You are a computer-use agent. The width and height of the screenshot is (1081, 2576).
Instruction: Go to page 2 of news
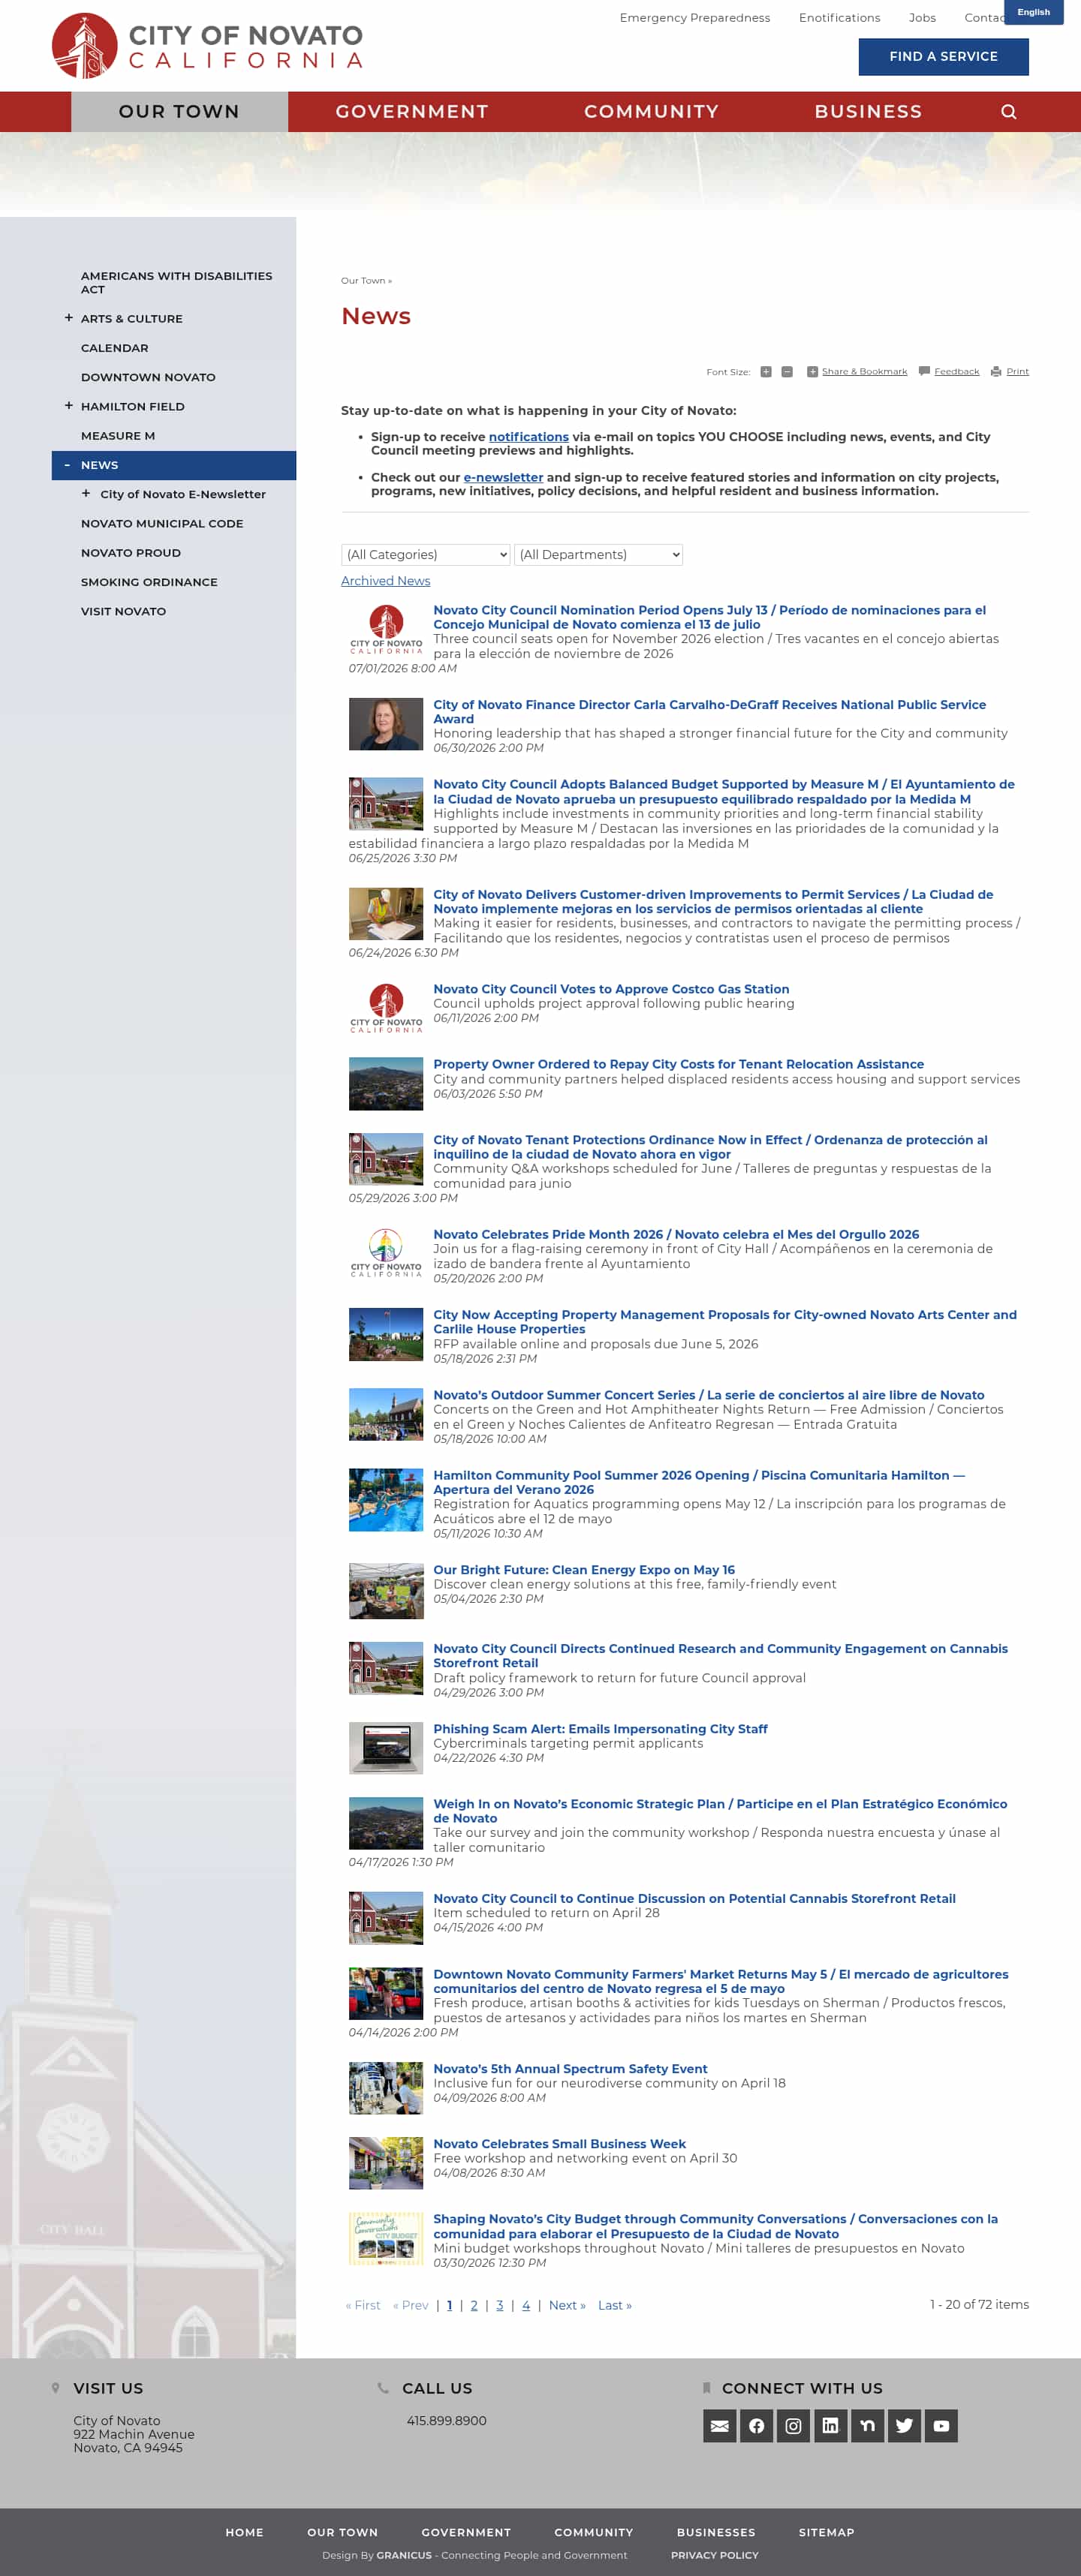click(x=474, y=2305)
